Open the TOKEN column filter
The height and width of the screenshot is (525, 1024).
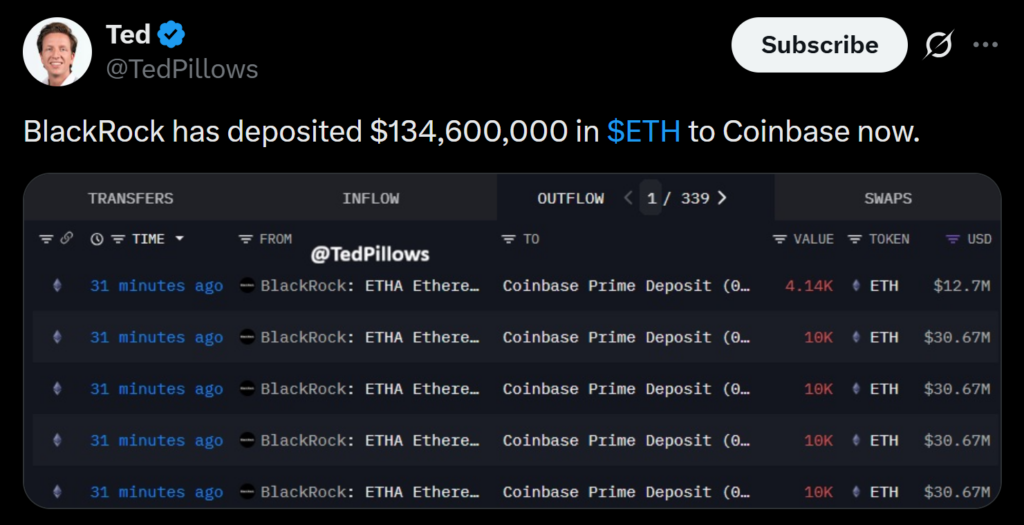click(x=855, y=239)
